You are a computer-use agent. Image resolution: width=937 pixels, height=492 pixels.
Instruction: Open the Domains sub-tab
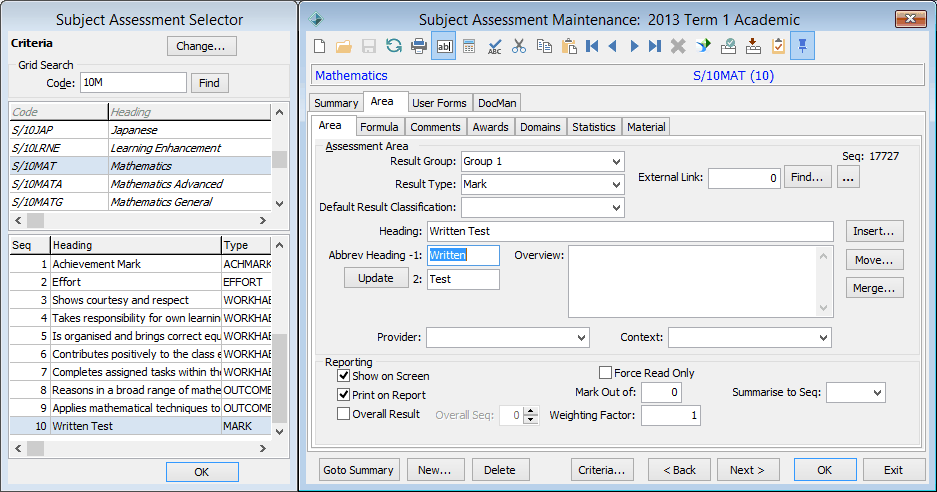pyautogui.click(x=540, y=127)
